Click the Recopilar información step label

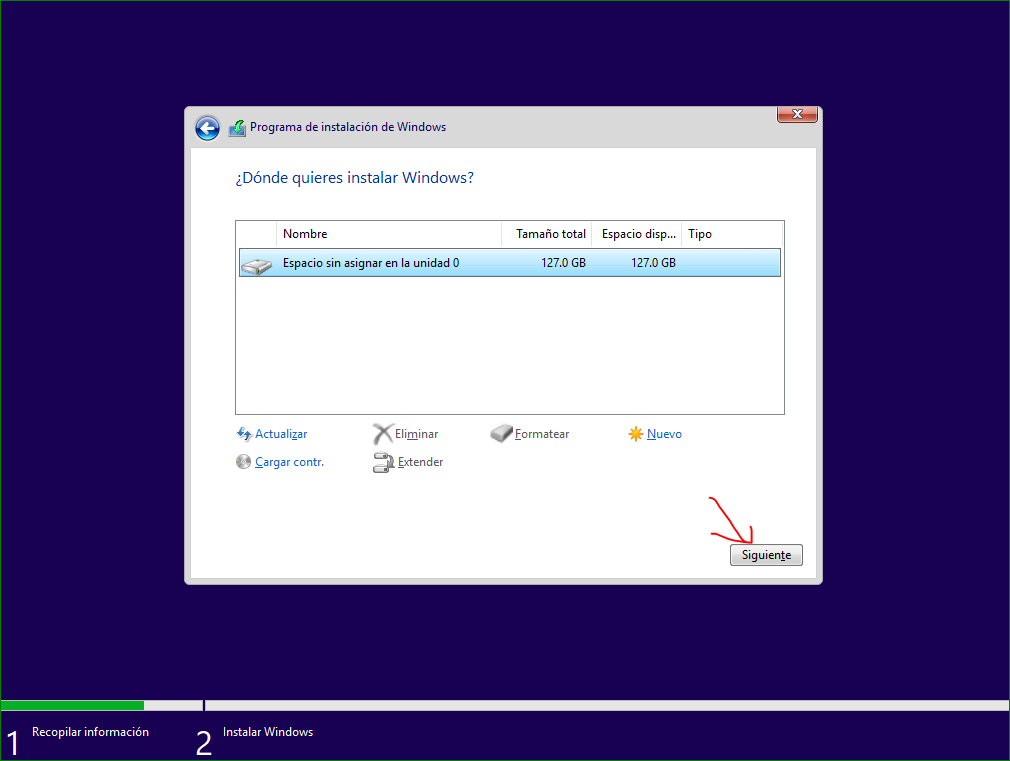90,732
